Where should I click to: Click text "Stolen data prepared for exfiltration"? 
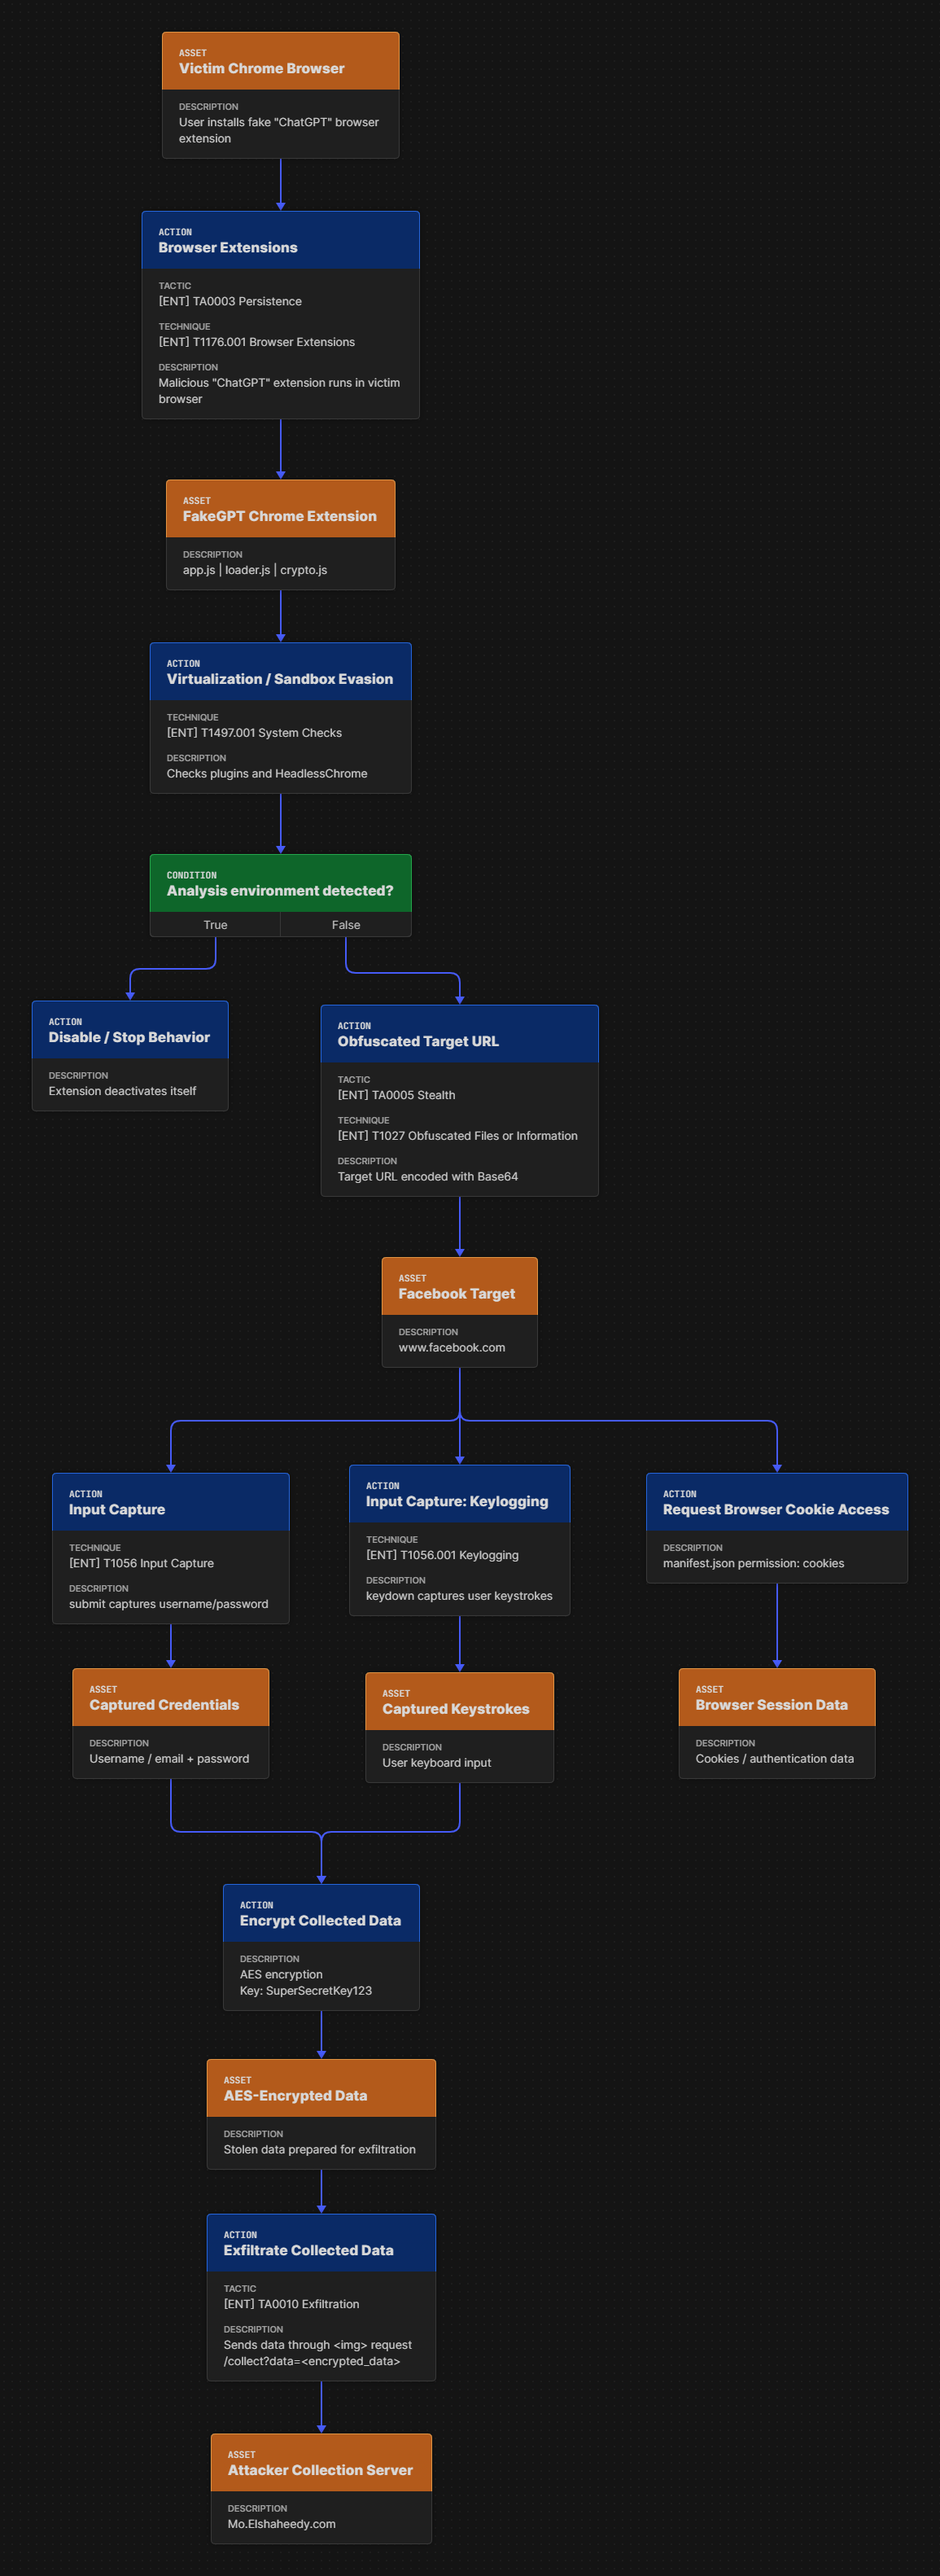(319, 2150)
